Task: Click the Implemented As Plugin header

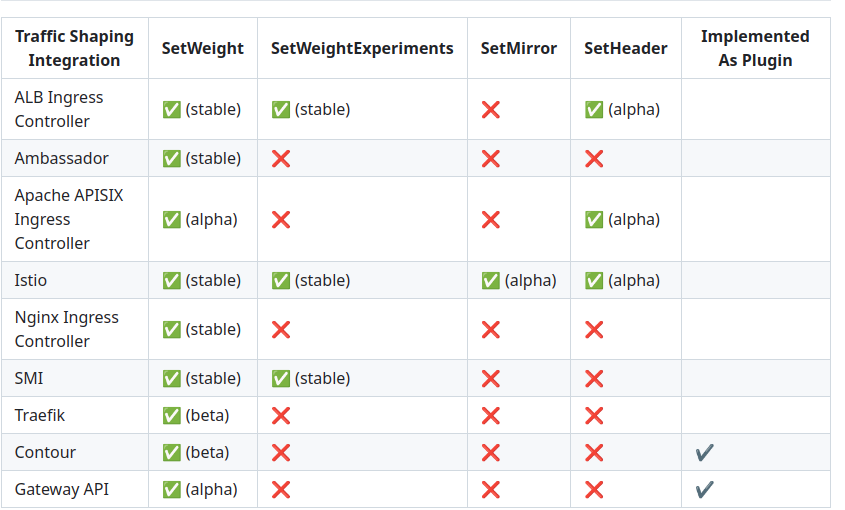Action: click(755, 49)
